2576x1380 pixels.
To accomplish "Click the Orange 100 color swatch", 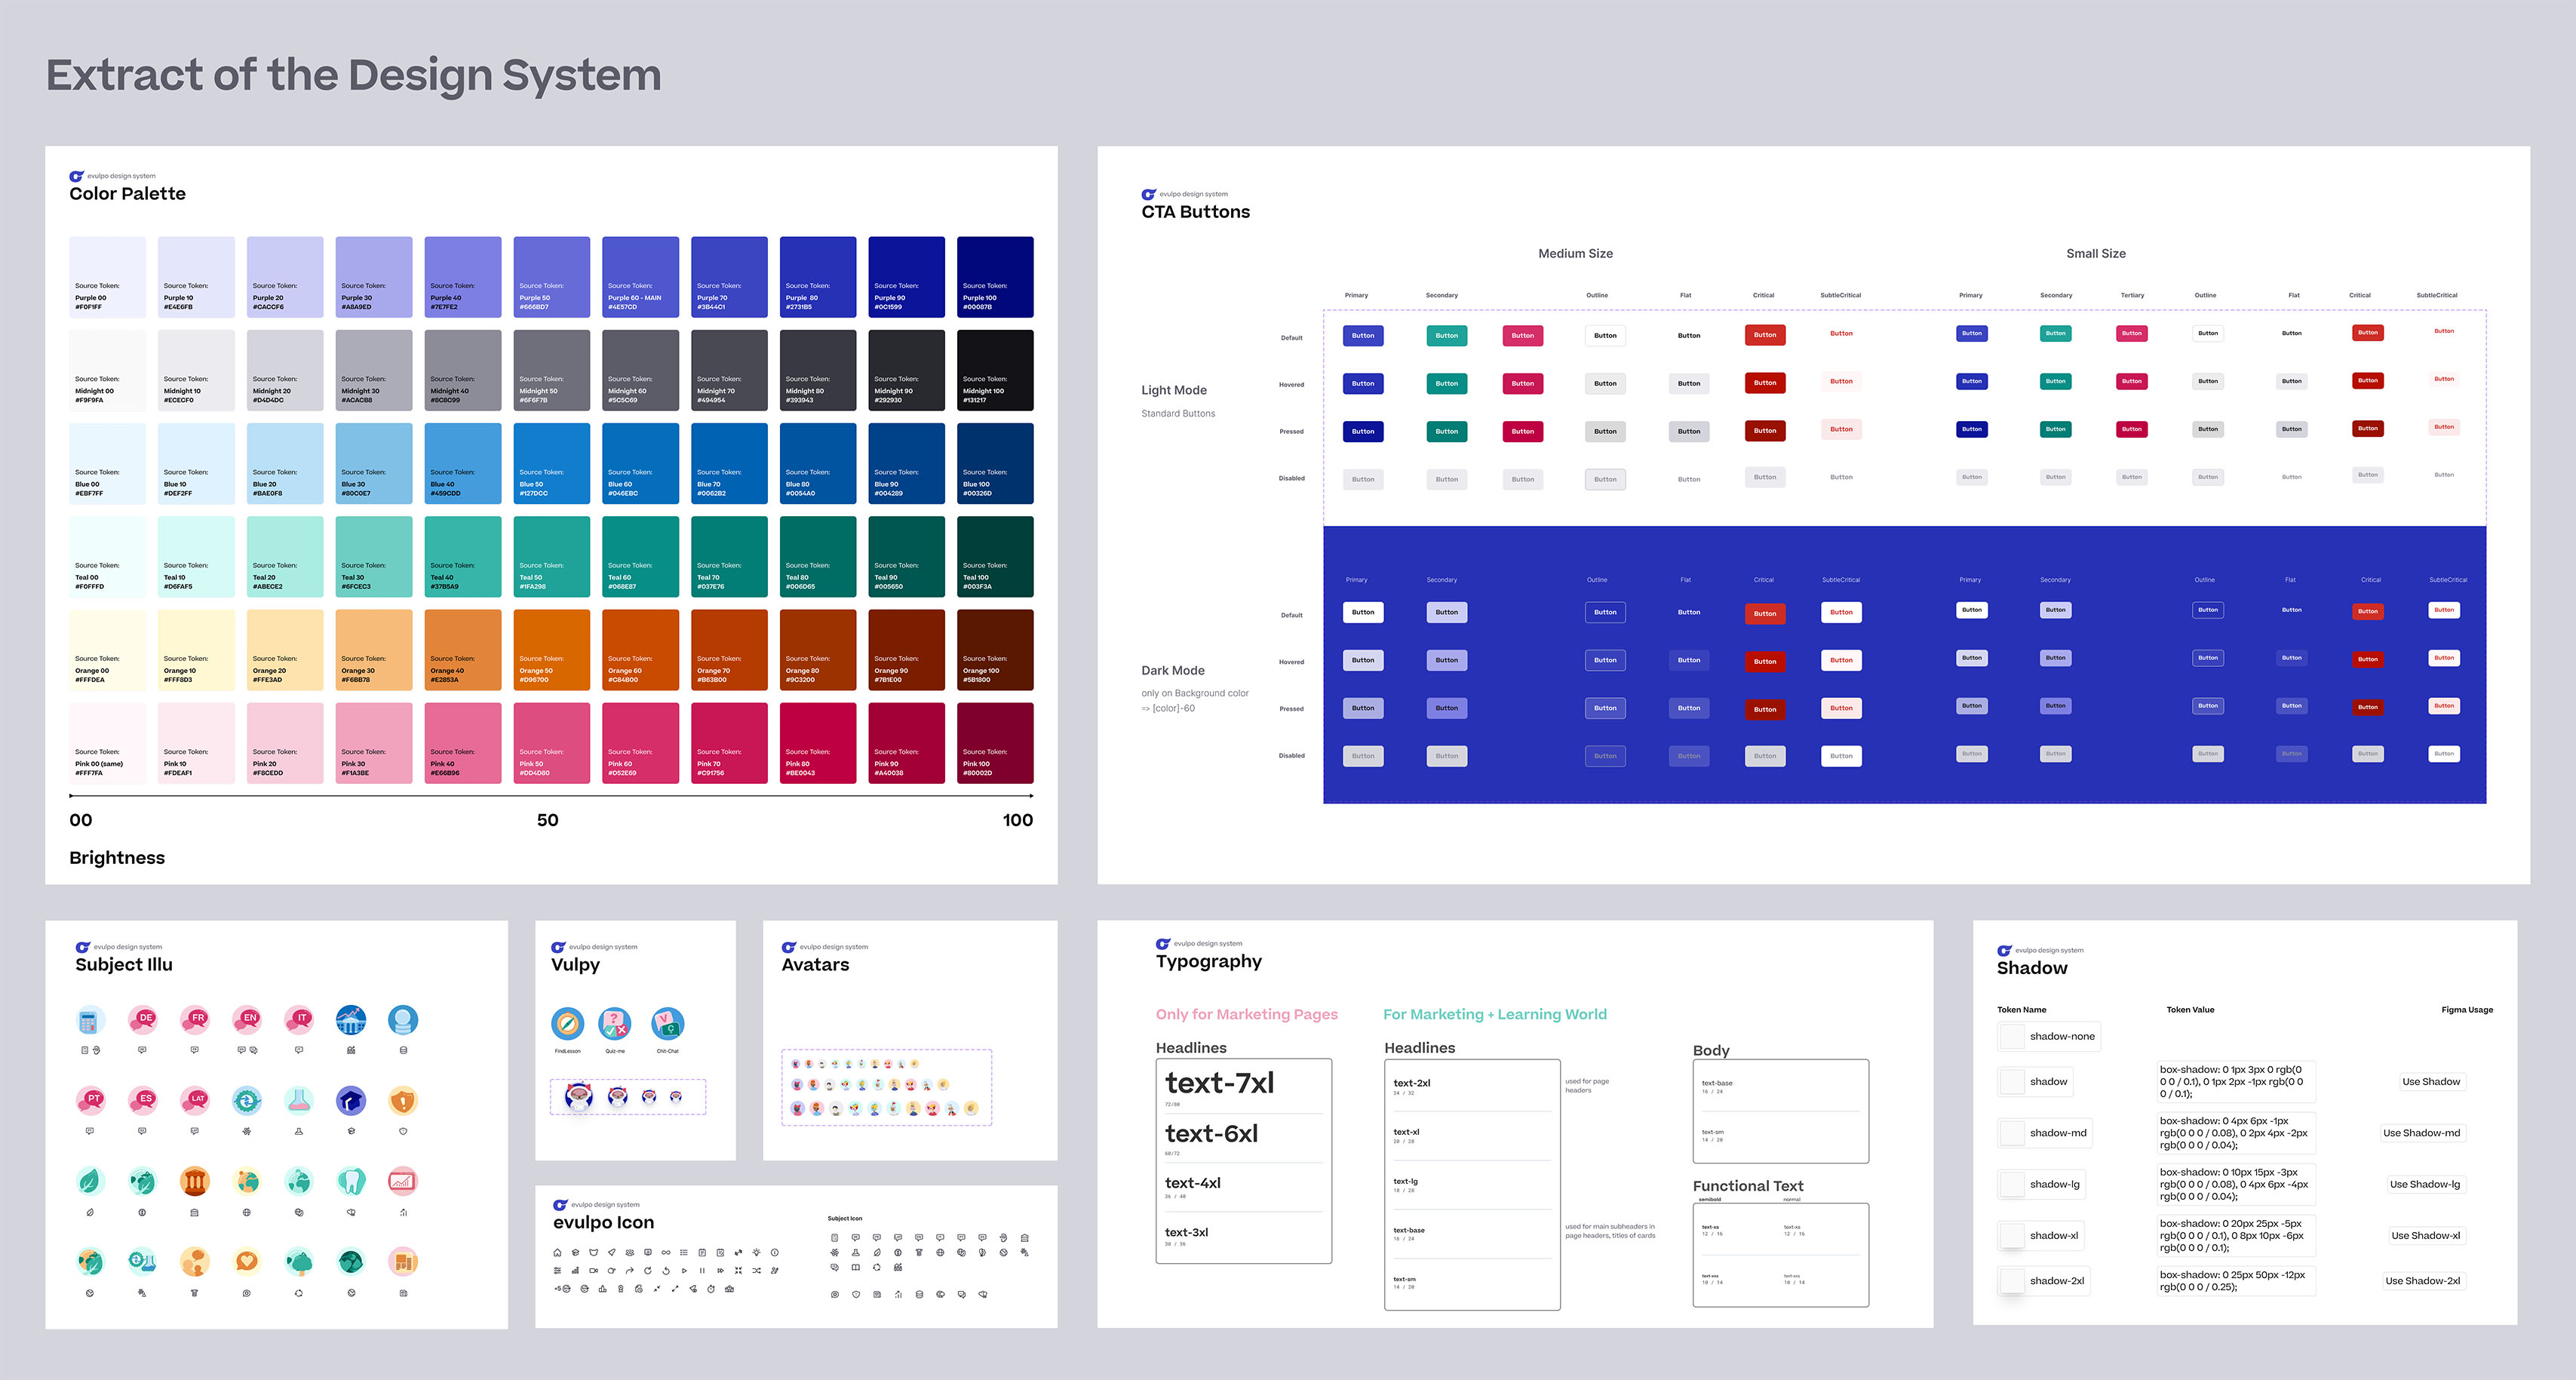I will pyautogui.click(x=995, y=649).
